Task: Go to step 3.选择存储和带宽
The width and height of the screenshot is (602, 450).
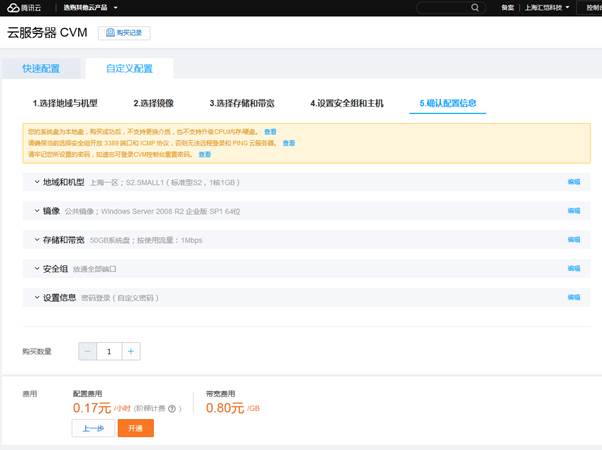Action: click(242, 103)
